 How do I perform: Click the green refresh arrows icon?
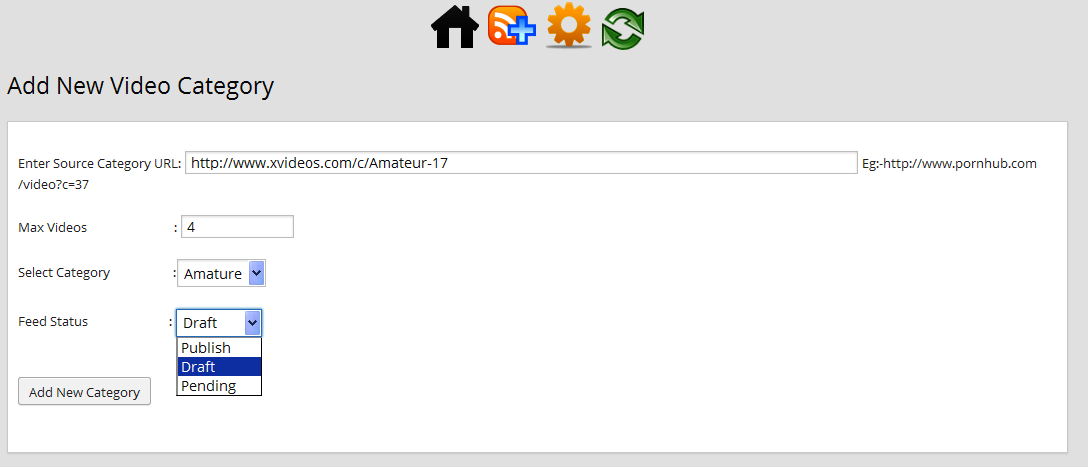pos(623,28)
